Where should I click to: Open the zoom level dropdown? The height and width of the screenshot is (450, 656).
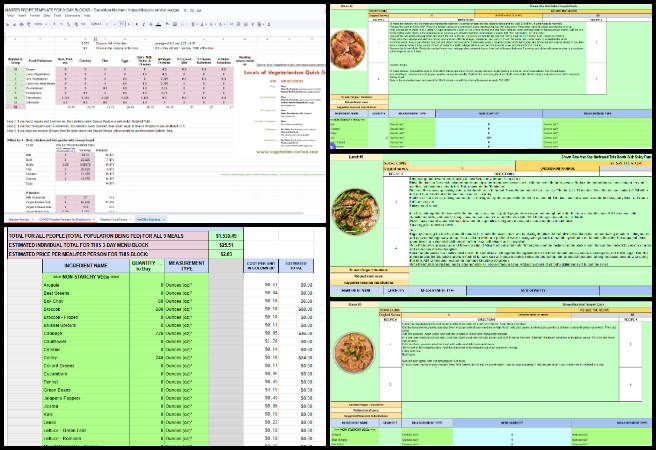pos(41,24)
